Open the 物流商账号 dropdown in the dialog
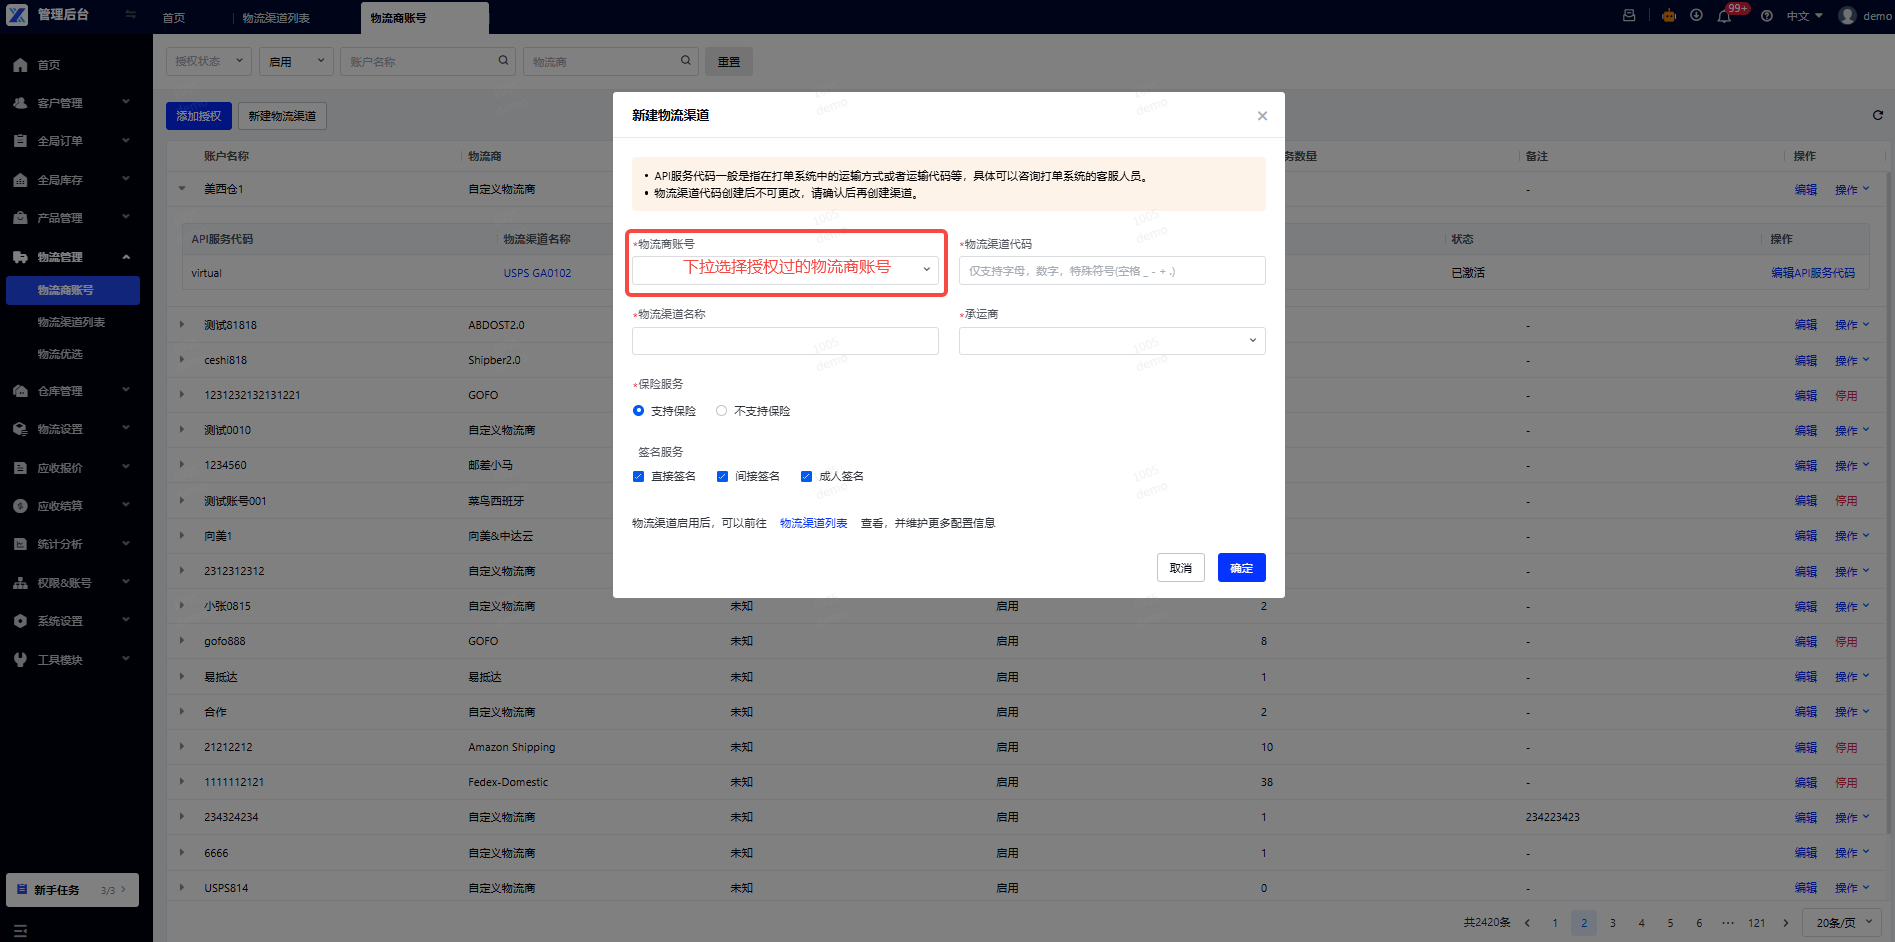This screenshot has height=942, width=1895. [785, 270]
